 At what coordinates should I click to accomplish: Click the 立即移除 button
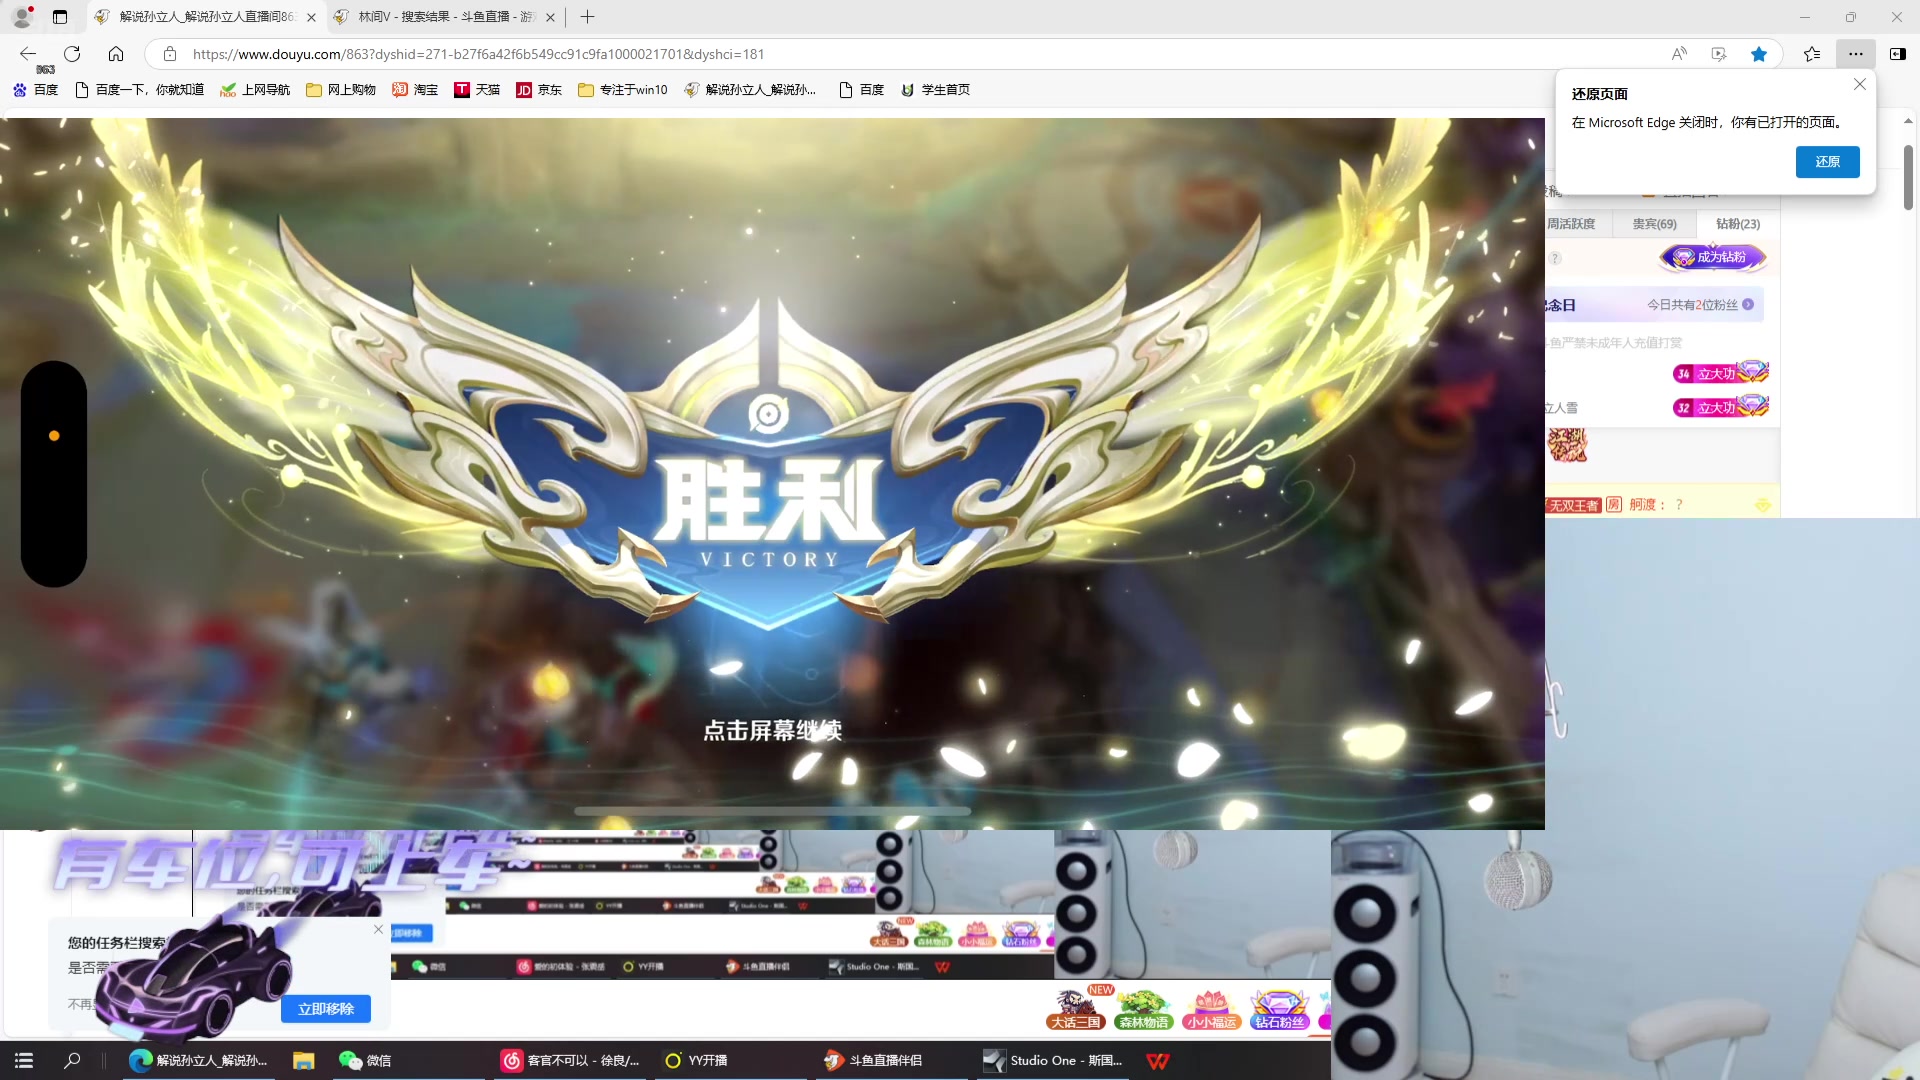(326, 1009)
